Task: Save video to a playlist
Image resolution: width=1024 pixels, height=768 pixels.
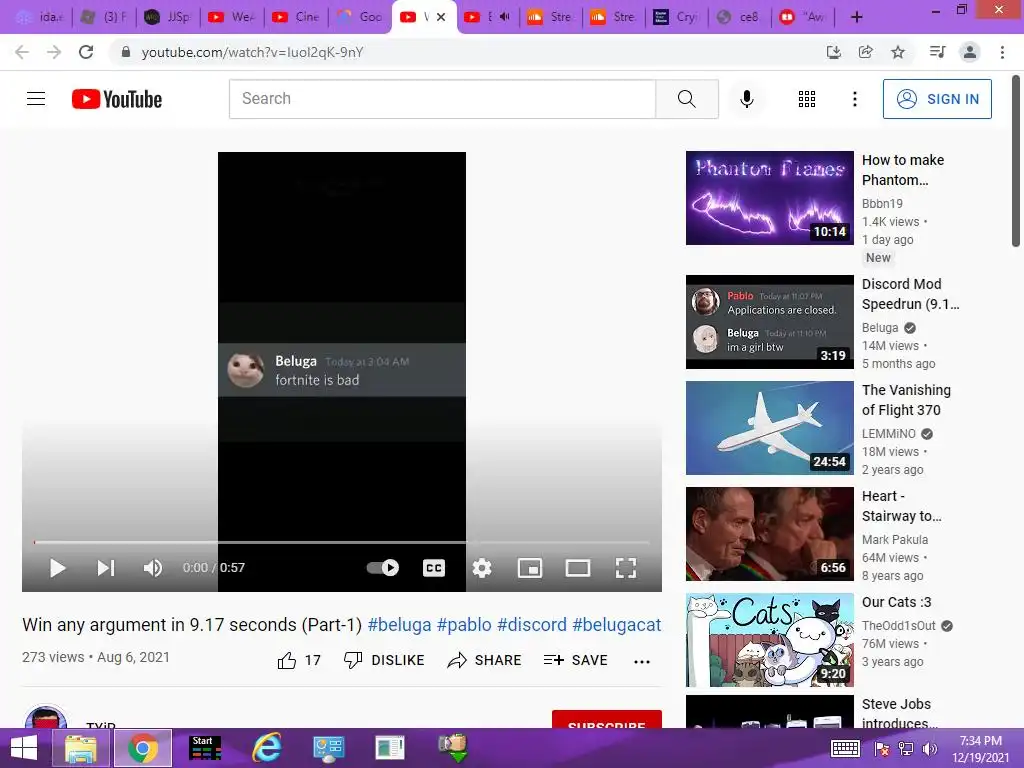Action: click(x=575, y=660)
